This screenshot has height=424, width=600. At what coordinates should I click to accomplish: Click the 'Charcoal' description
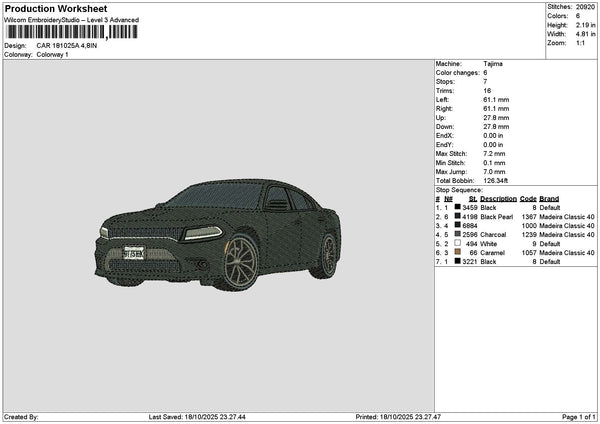493,235
